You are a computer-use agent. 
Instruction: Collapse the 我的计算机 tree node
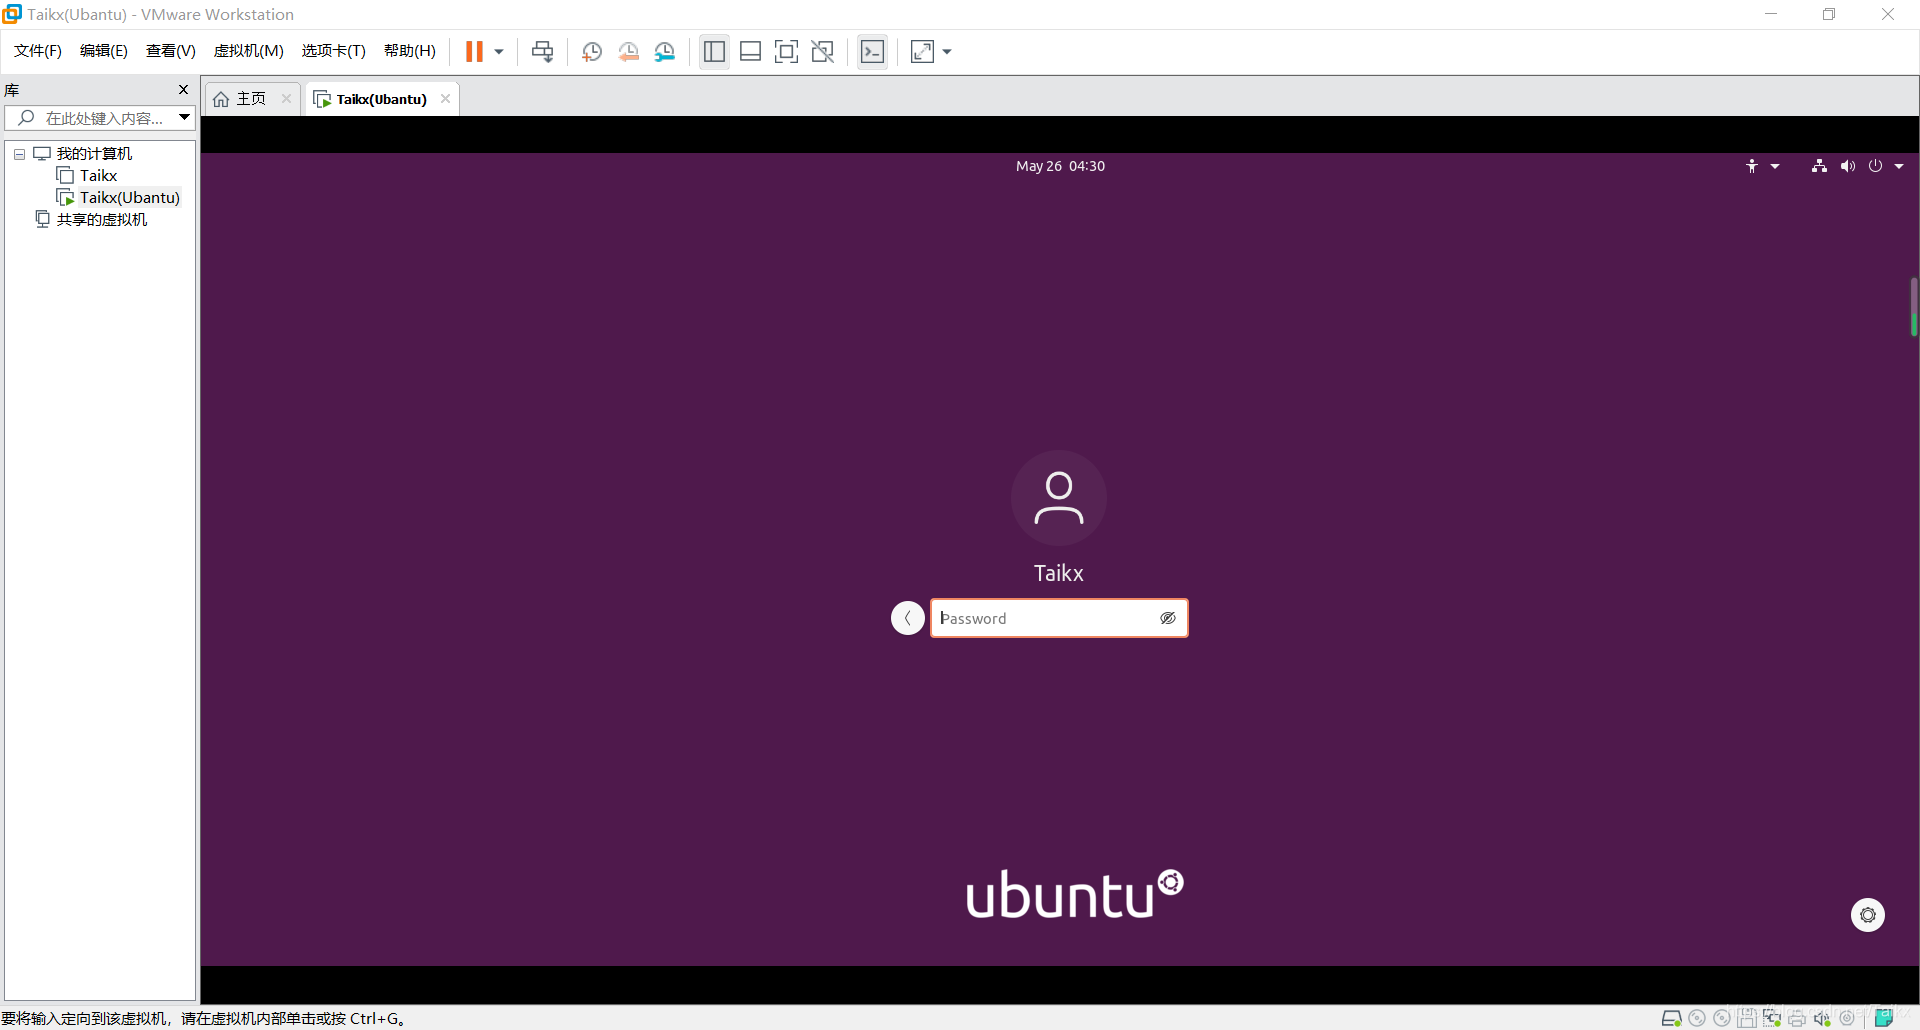point(19,154)
